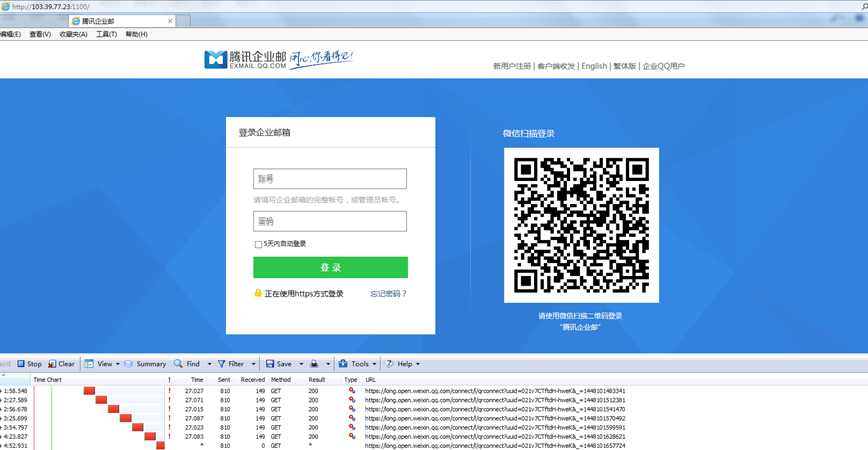Open a new tab beside 腾讯企业邮
The image size is (868, 450).
(183, 21)
